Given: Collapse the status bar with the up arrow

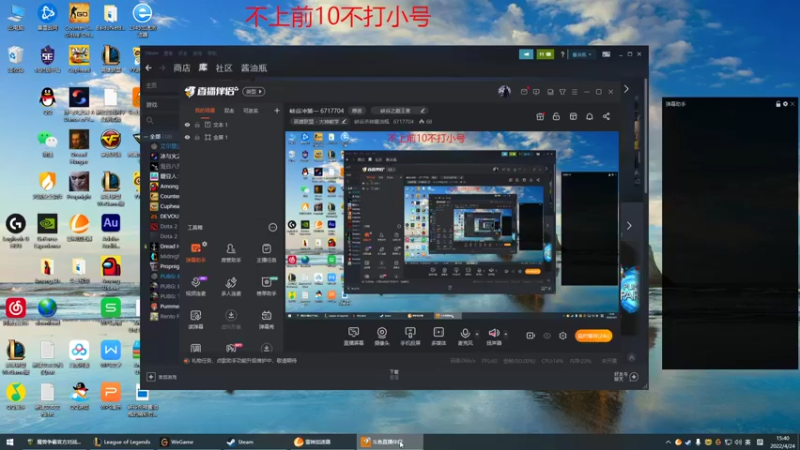Looking at the screenshot, I should pos(632,358).
